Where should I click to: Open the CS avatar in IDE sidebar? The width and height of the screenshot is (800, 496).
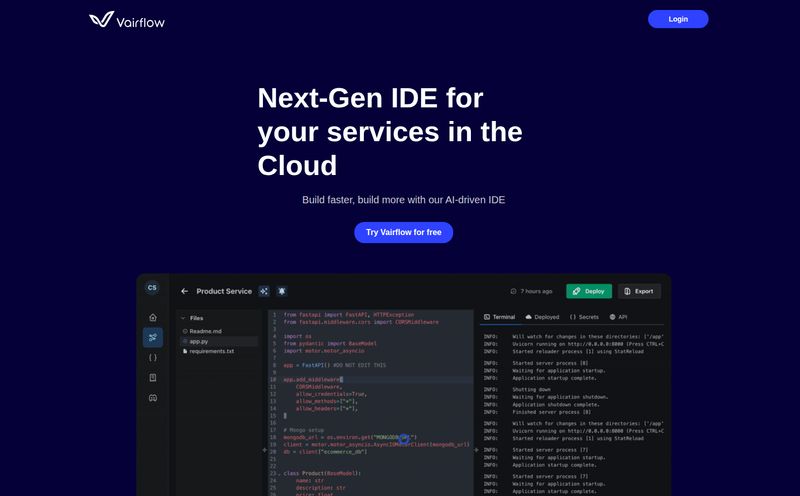click(152, 288)
